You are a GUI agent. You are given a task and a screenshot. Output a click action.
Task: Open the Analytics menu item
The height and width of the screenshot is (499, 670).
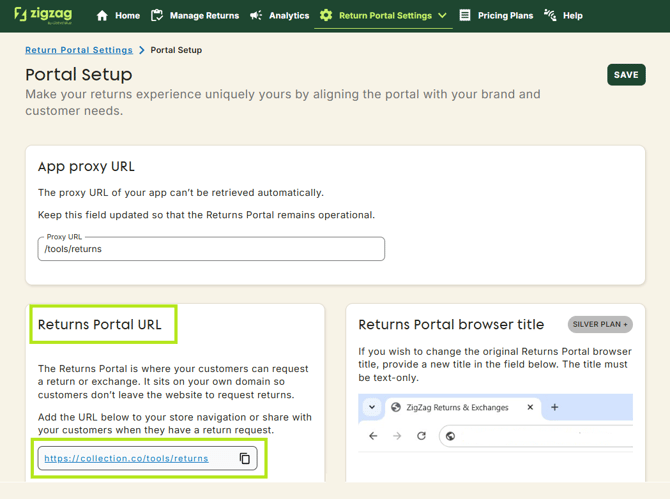point(289,16)
